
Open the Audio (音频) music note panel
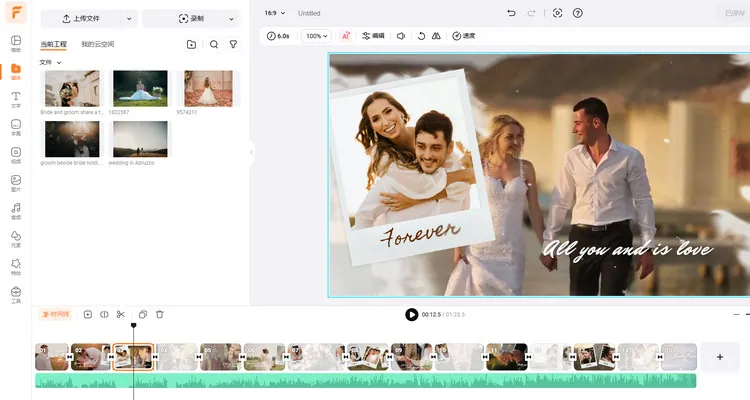16,211
